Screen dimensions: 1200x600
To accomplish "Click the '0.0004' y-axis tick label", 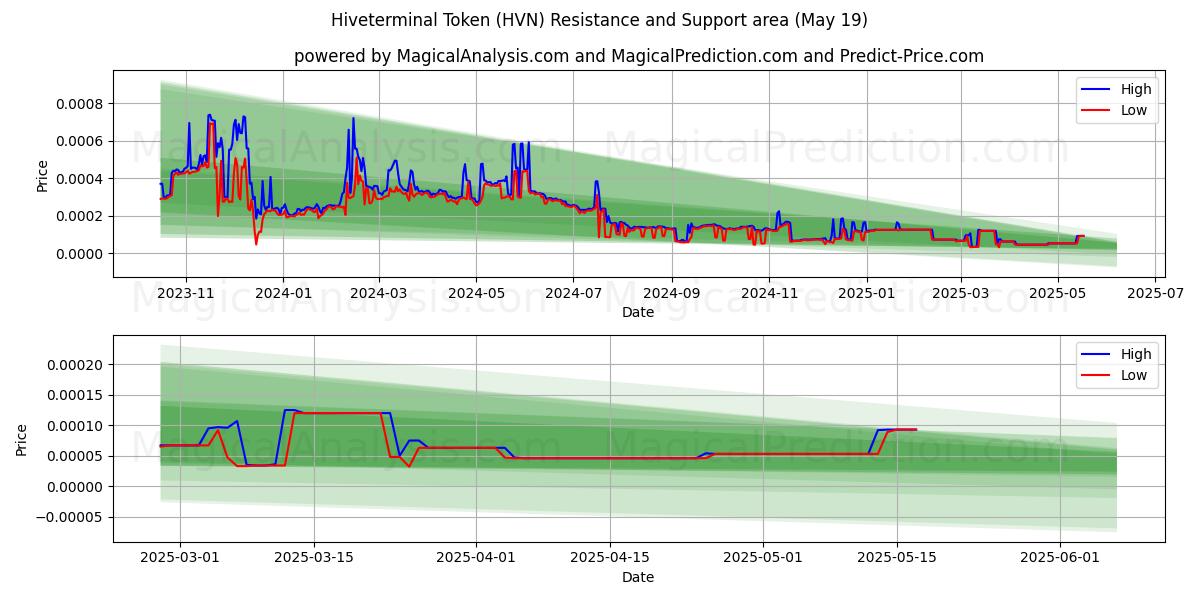I will click(81, 179).
